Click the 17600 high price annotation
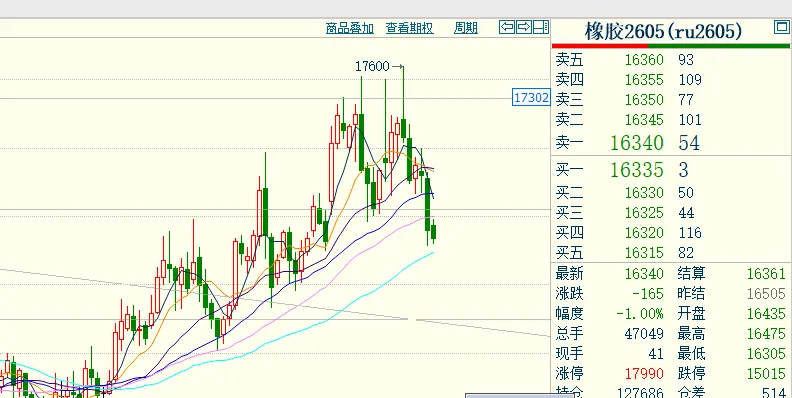 click(372, 66)
